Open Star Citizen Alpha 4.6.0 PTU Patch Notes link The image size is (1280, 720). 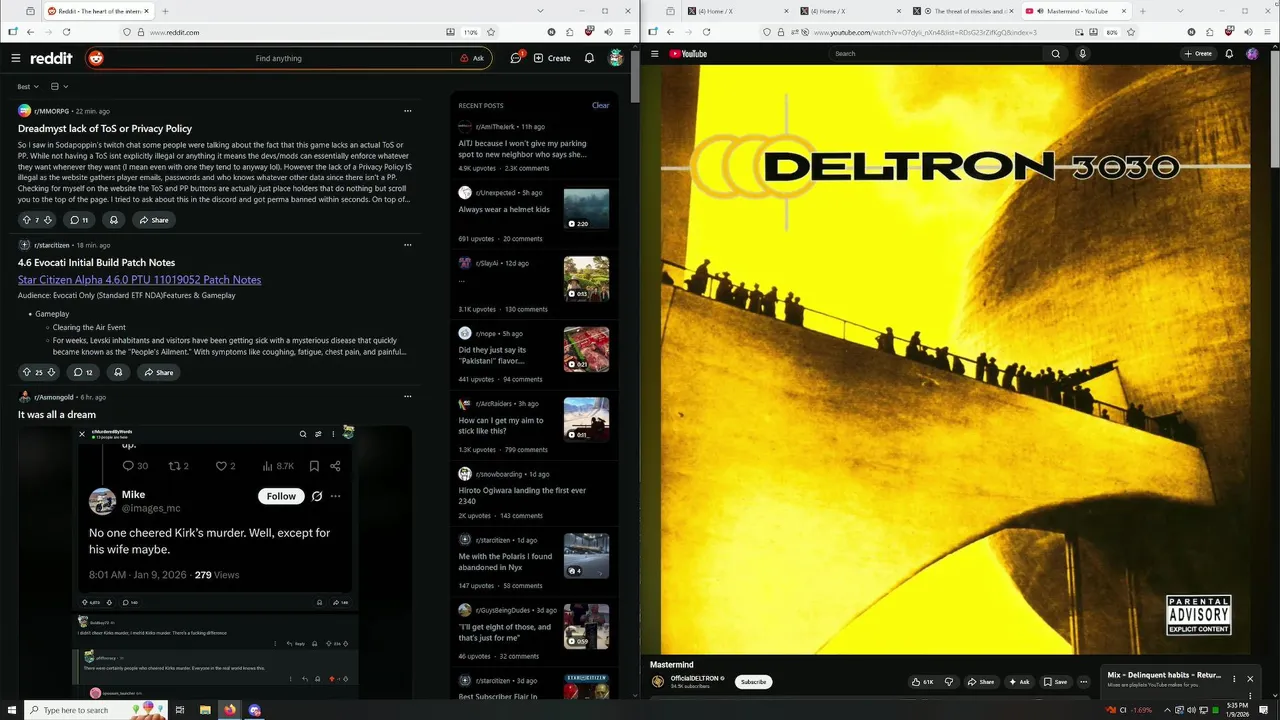click(x=139, y=280)
